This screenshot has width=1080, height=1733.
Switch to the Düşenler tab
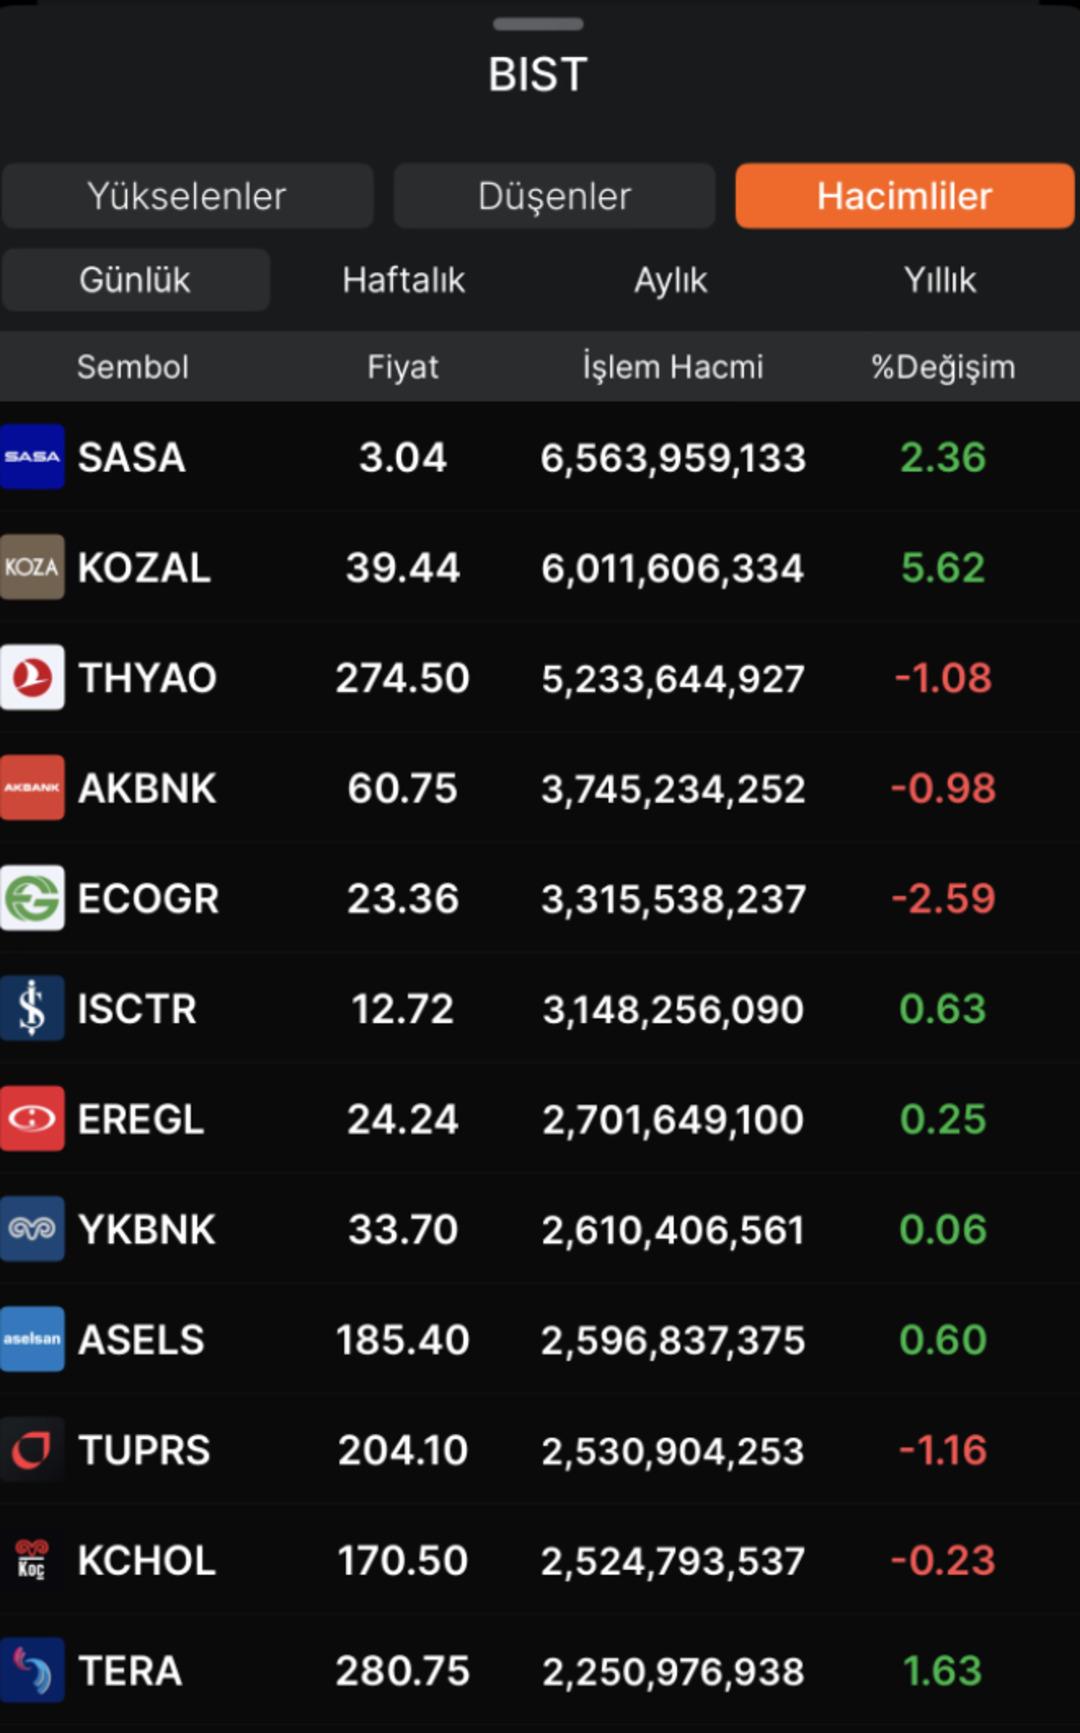(x=554, y=196)
